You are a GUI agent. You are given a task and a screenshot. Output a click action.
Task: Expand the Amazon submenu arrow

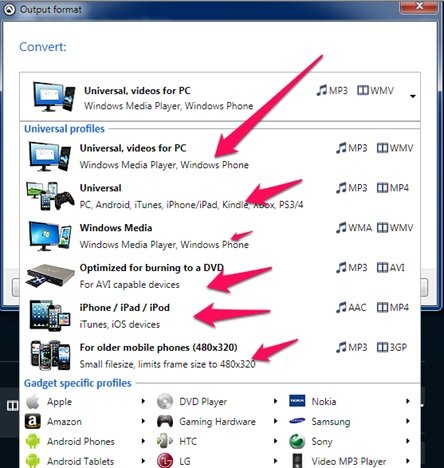click(143, 421)
